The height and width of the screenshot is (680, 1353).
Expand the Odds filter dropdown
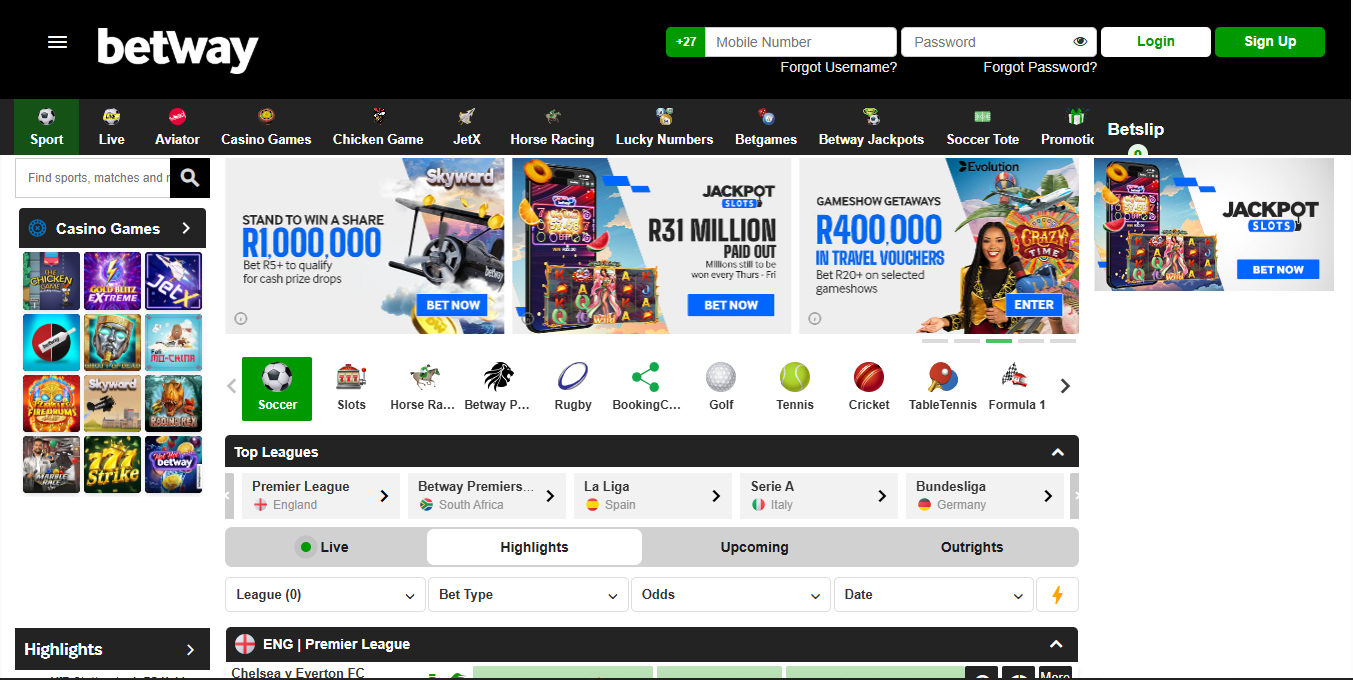click(x=731, y=595)
